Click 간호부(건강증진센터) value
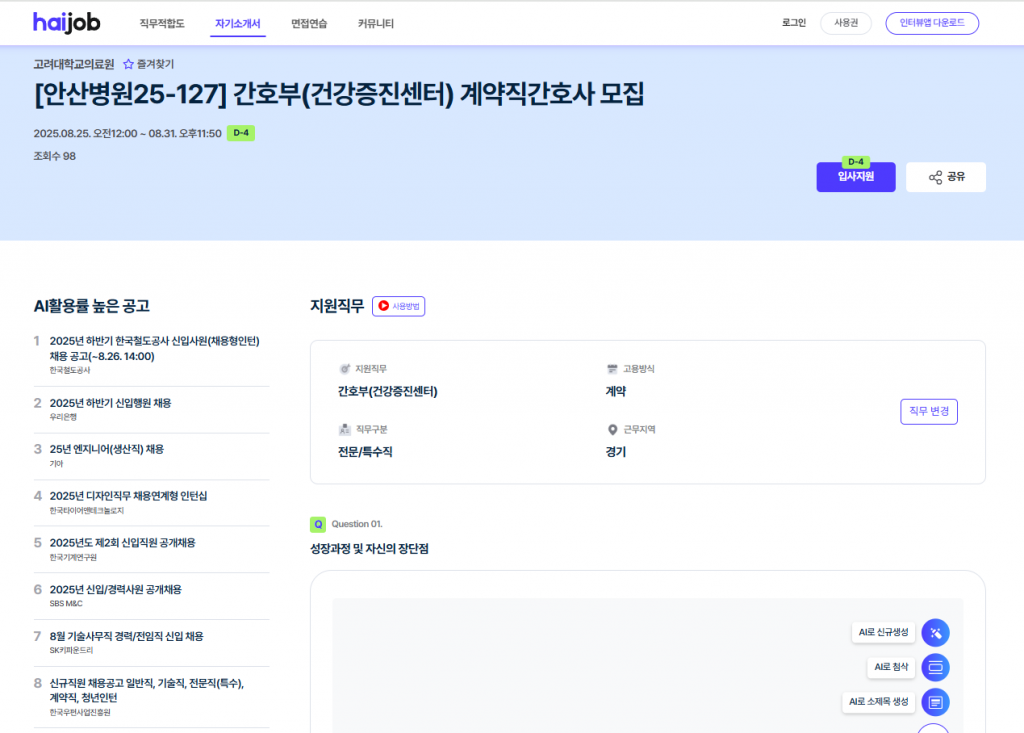This screenshot has height=733, width=1024. pos(387,391)
